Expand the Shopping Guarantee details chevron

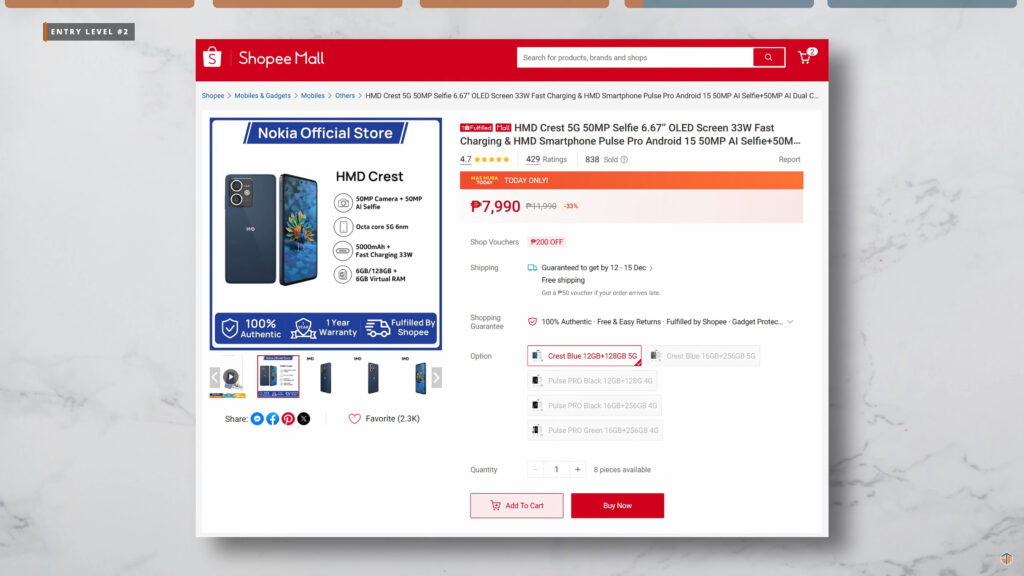(x=790, y=322)
